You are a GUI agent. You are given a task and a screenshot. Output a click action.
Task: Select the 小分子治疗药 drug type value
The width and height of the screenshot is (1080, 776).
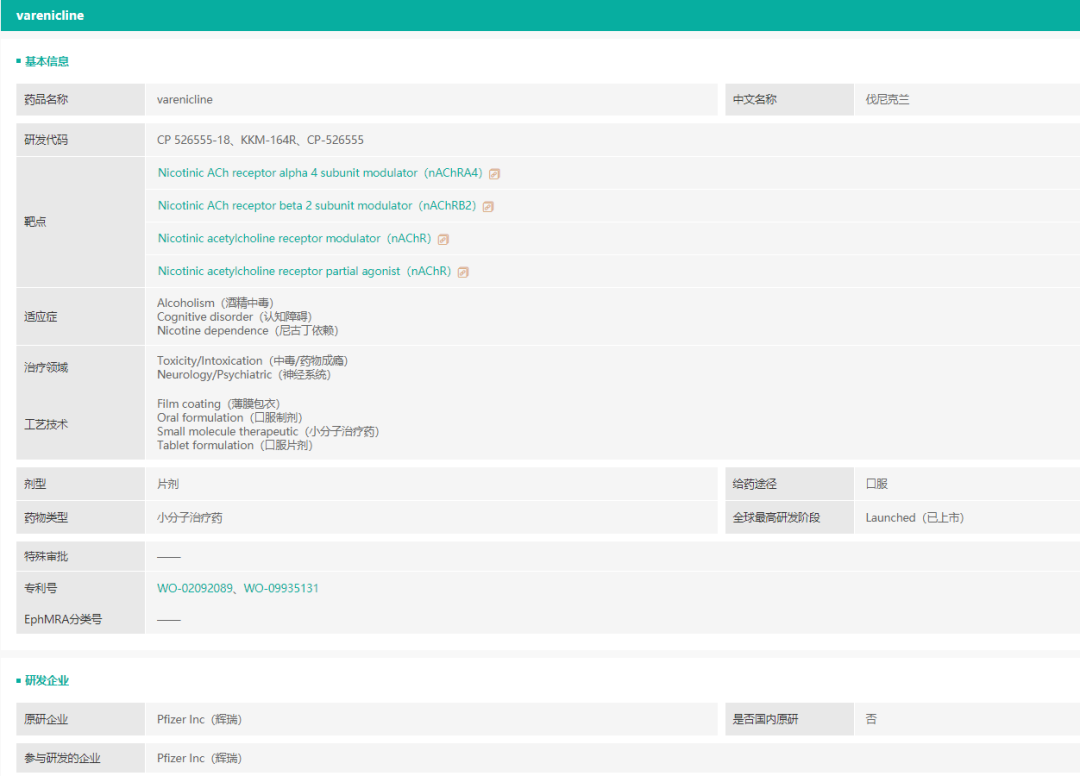[x=189, y=517]
